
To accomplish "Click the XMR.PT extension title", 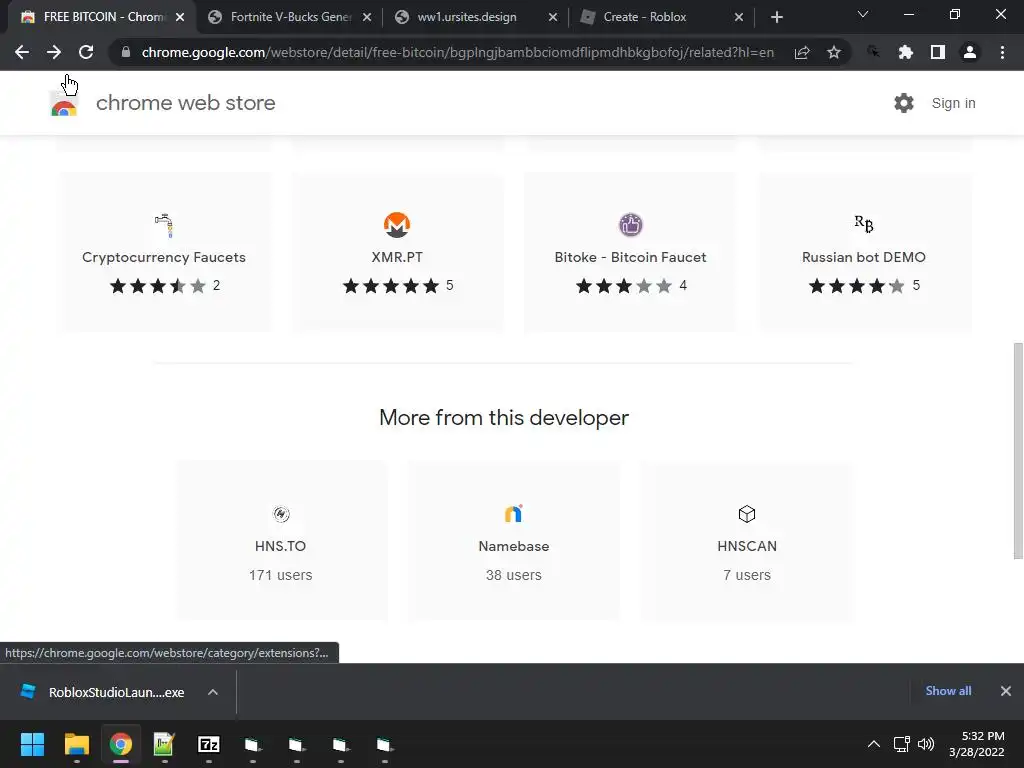I will [396, 257].
